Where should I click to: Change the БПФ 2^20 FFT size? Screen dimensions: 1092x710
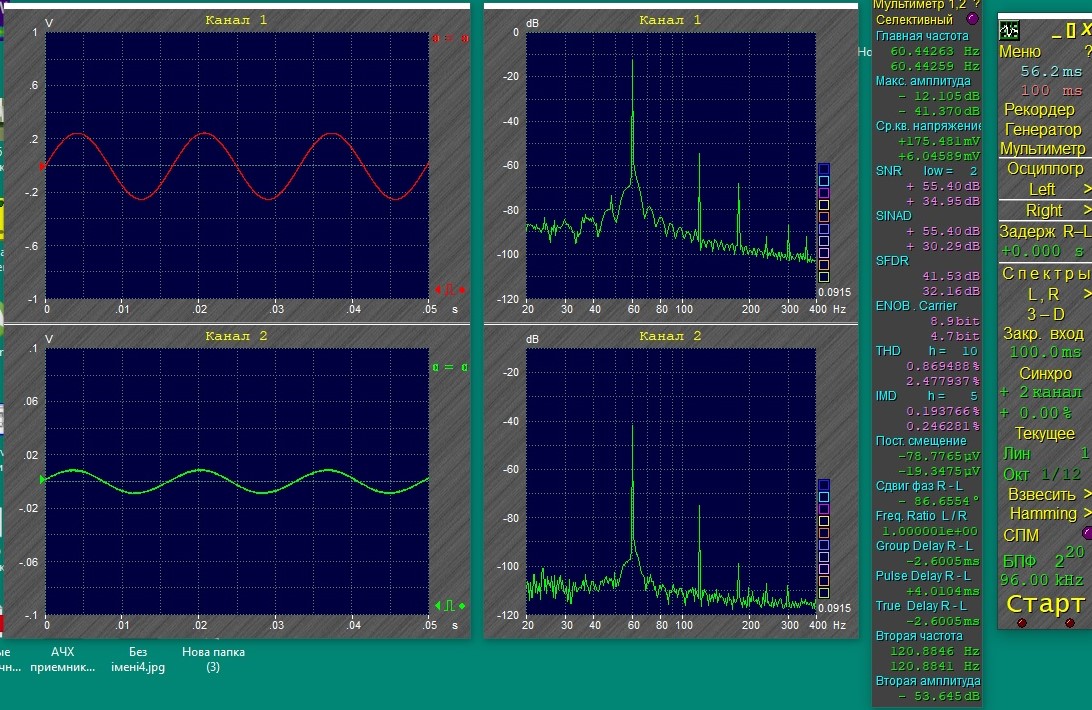[1043, 557]
